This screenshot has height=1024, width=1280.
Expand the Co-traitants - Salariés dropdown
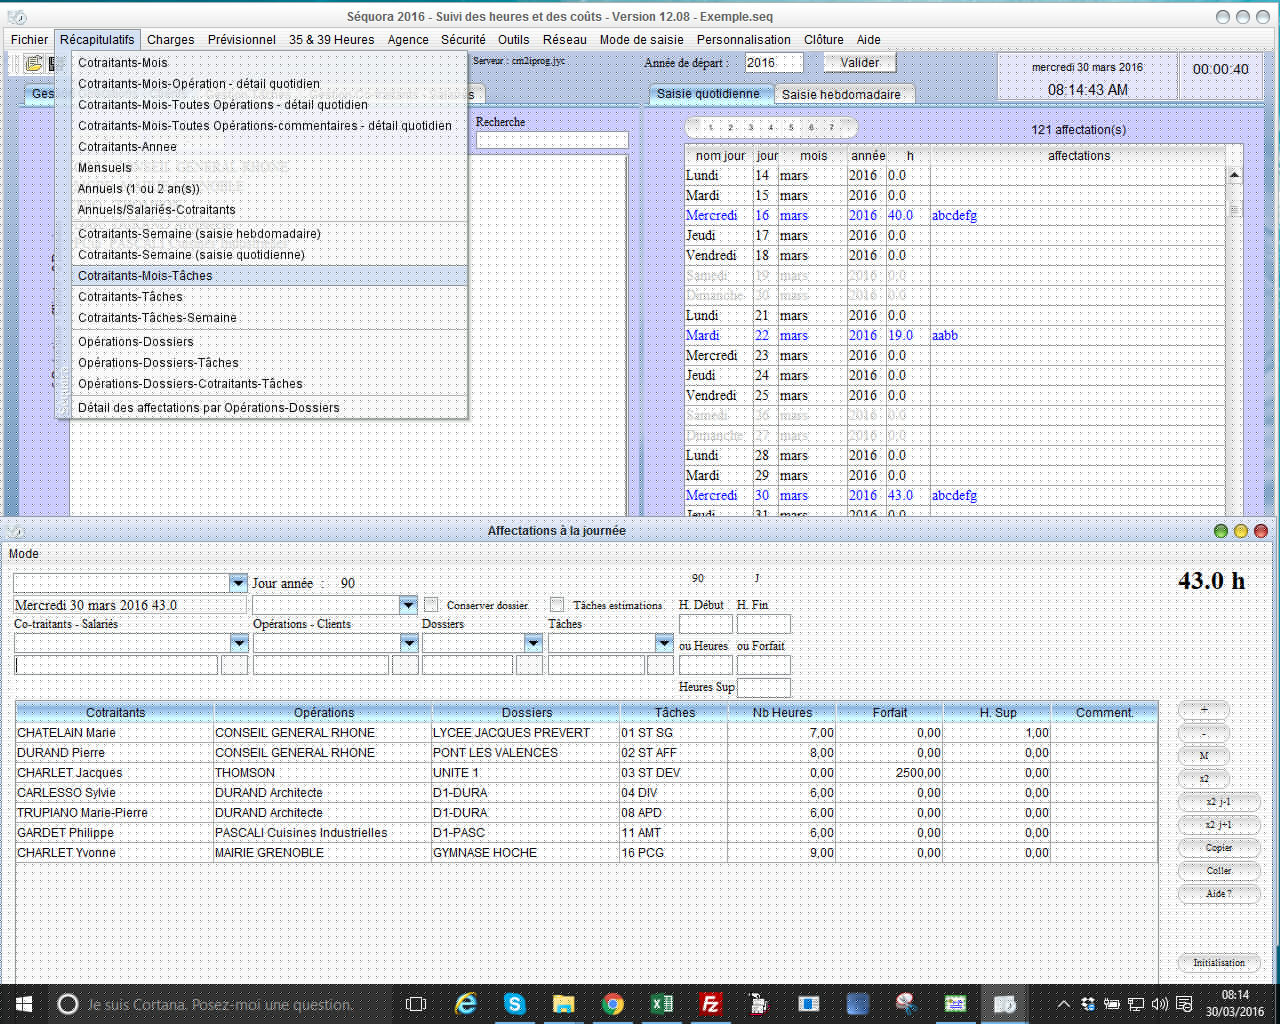point(238,643)
